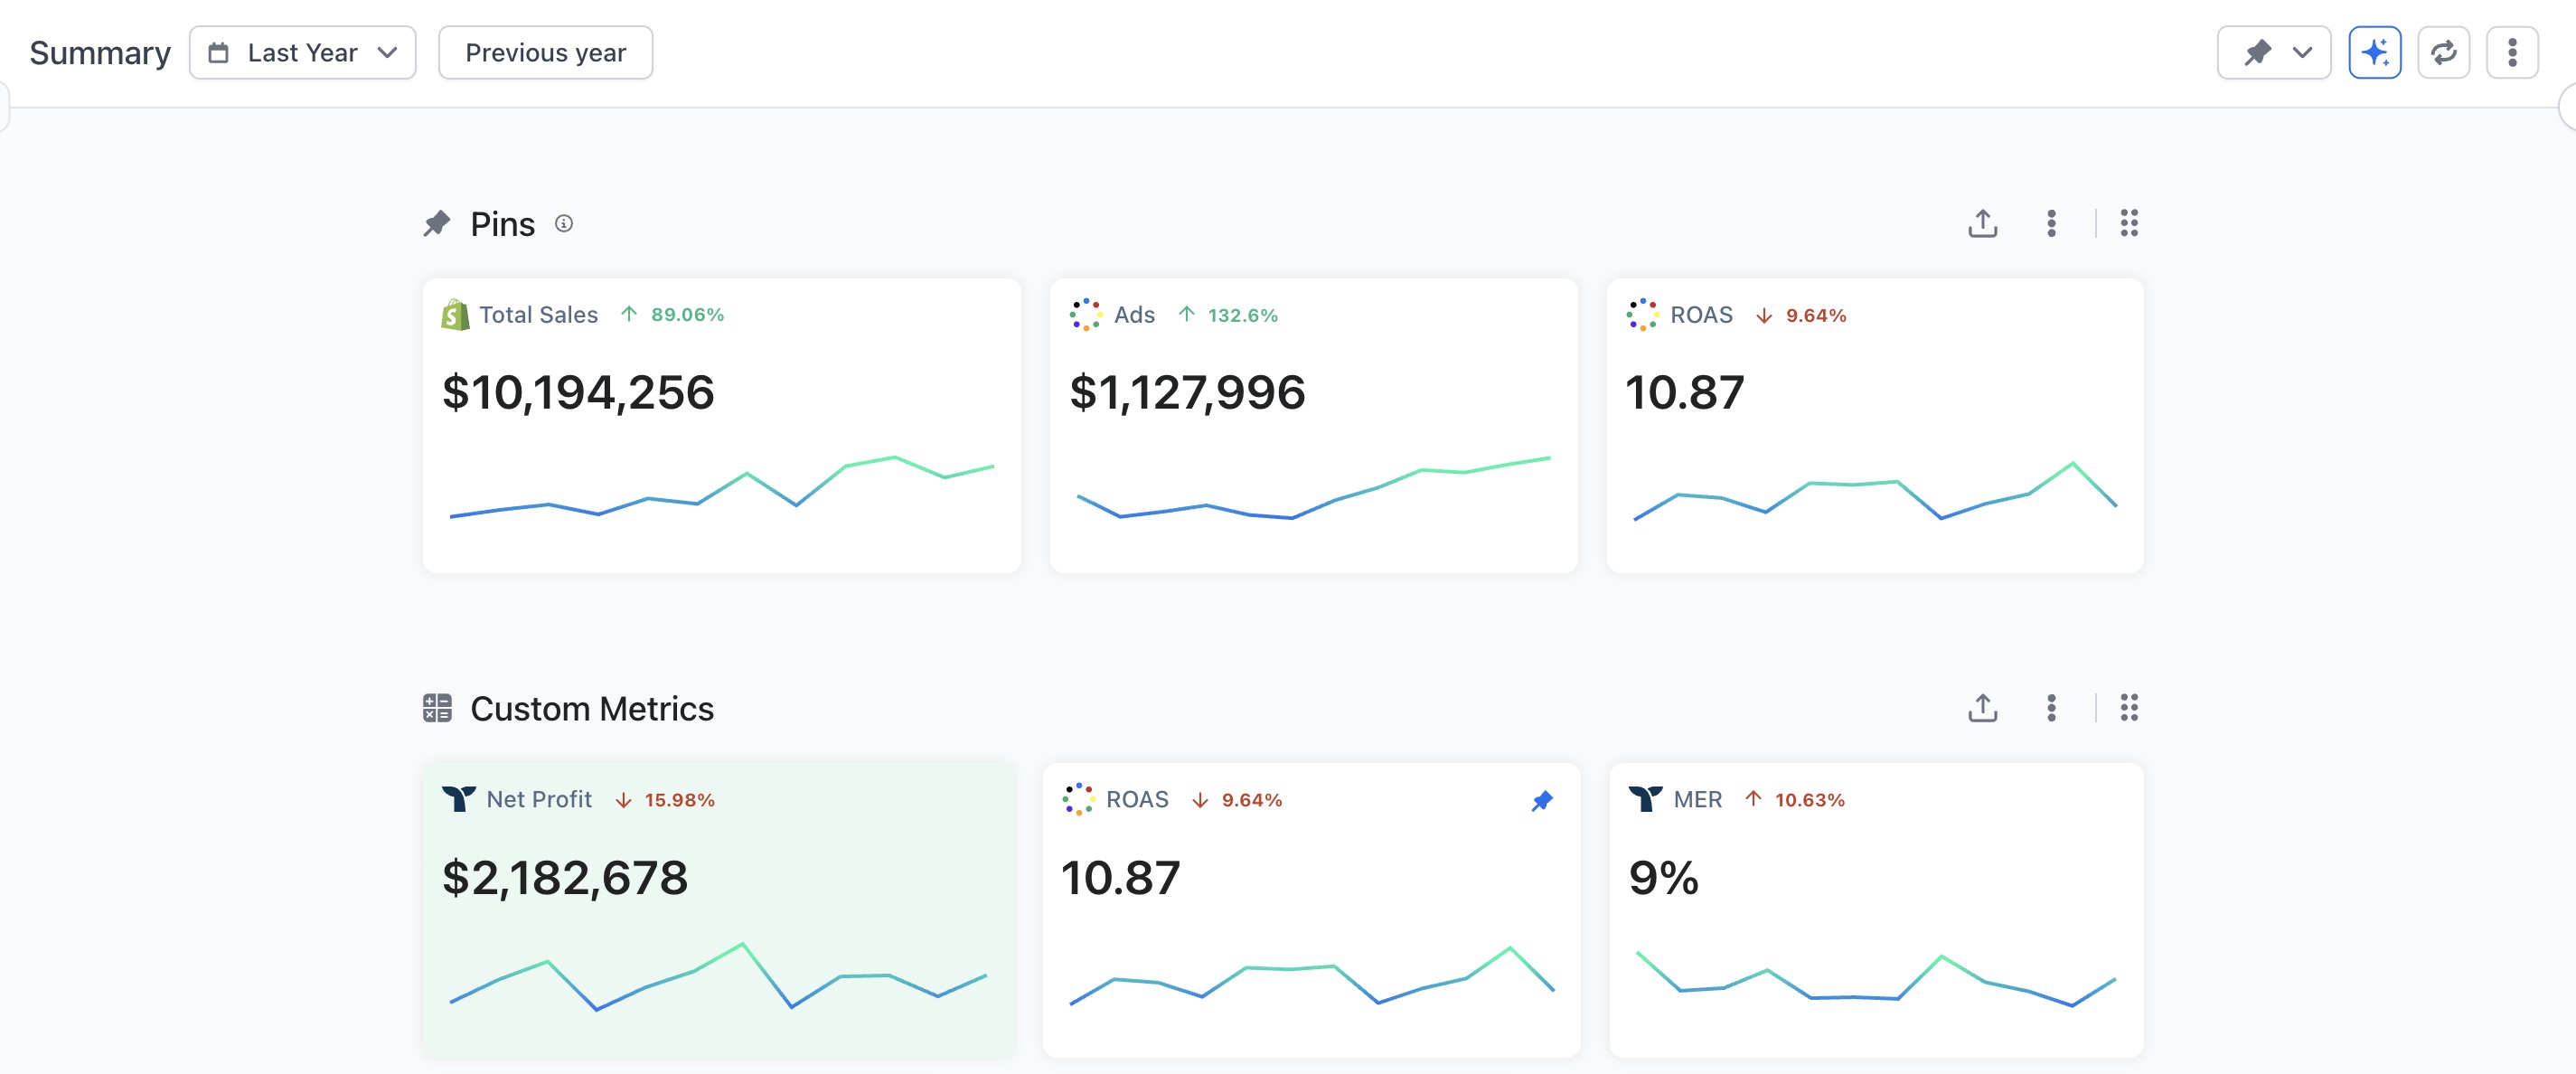The width and height of the screenshot is (2576, 1074).
Task: Click the export icon in Custom Metrics section
Action: pyautogui.click(x=1982, y=708)
